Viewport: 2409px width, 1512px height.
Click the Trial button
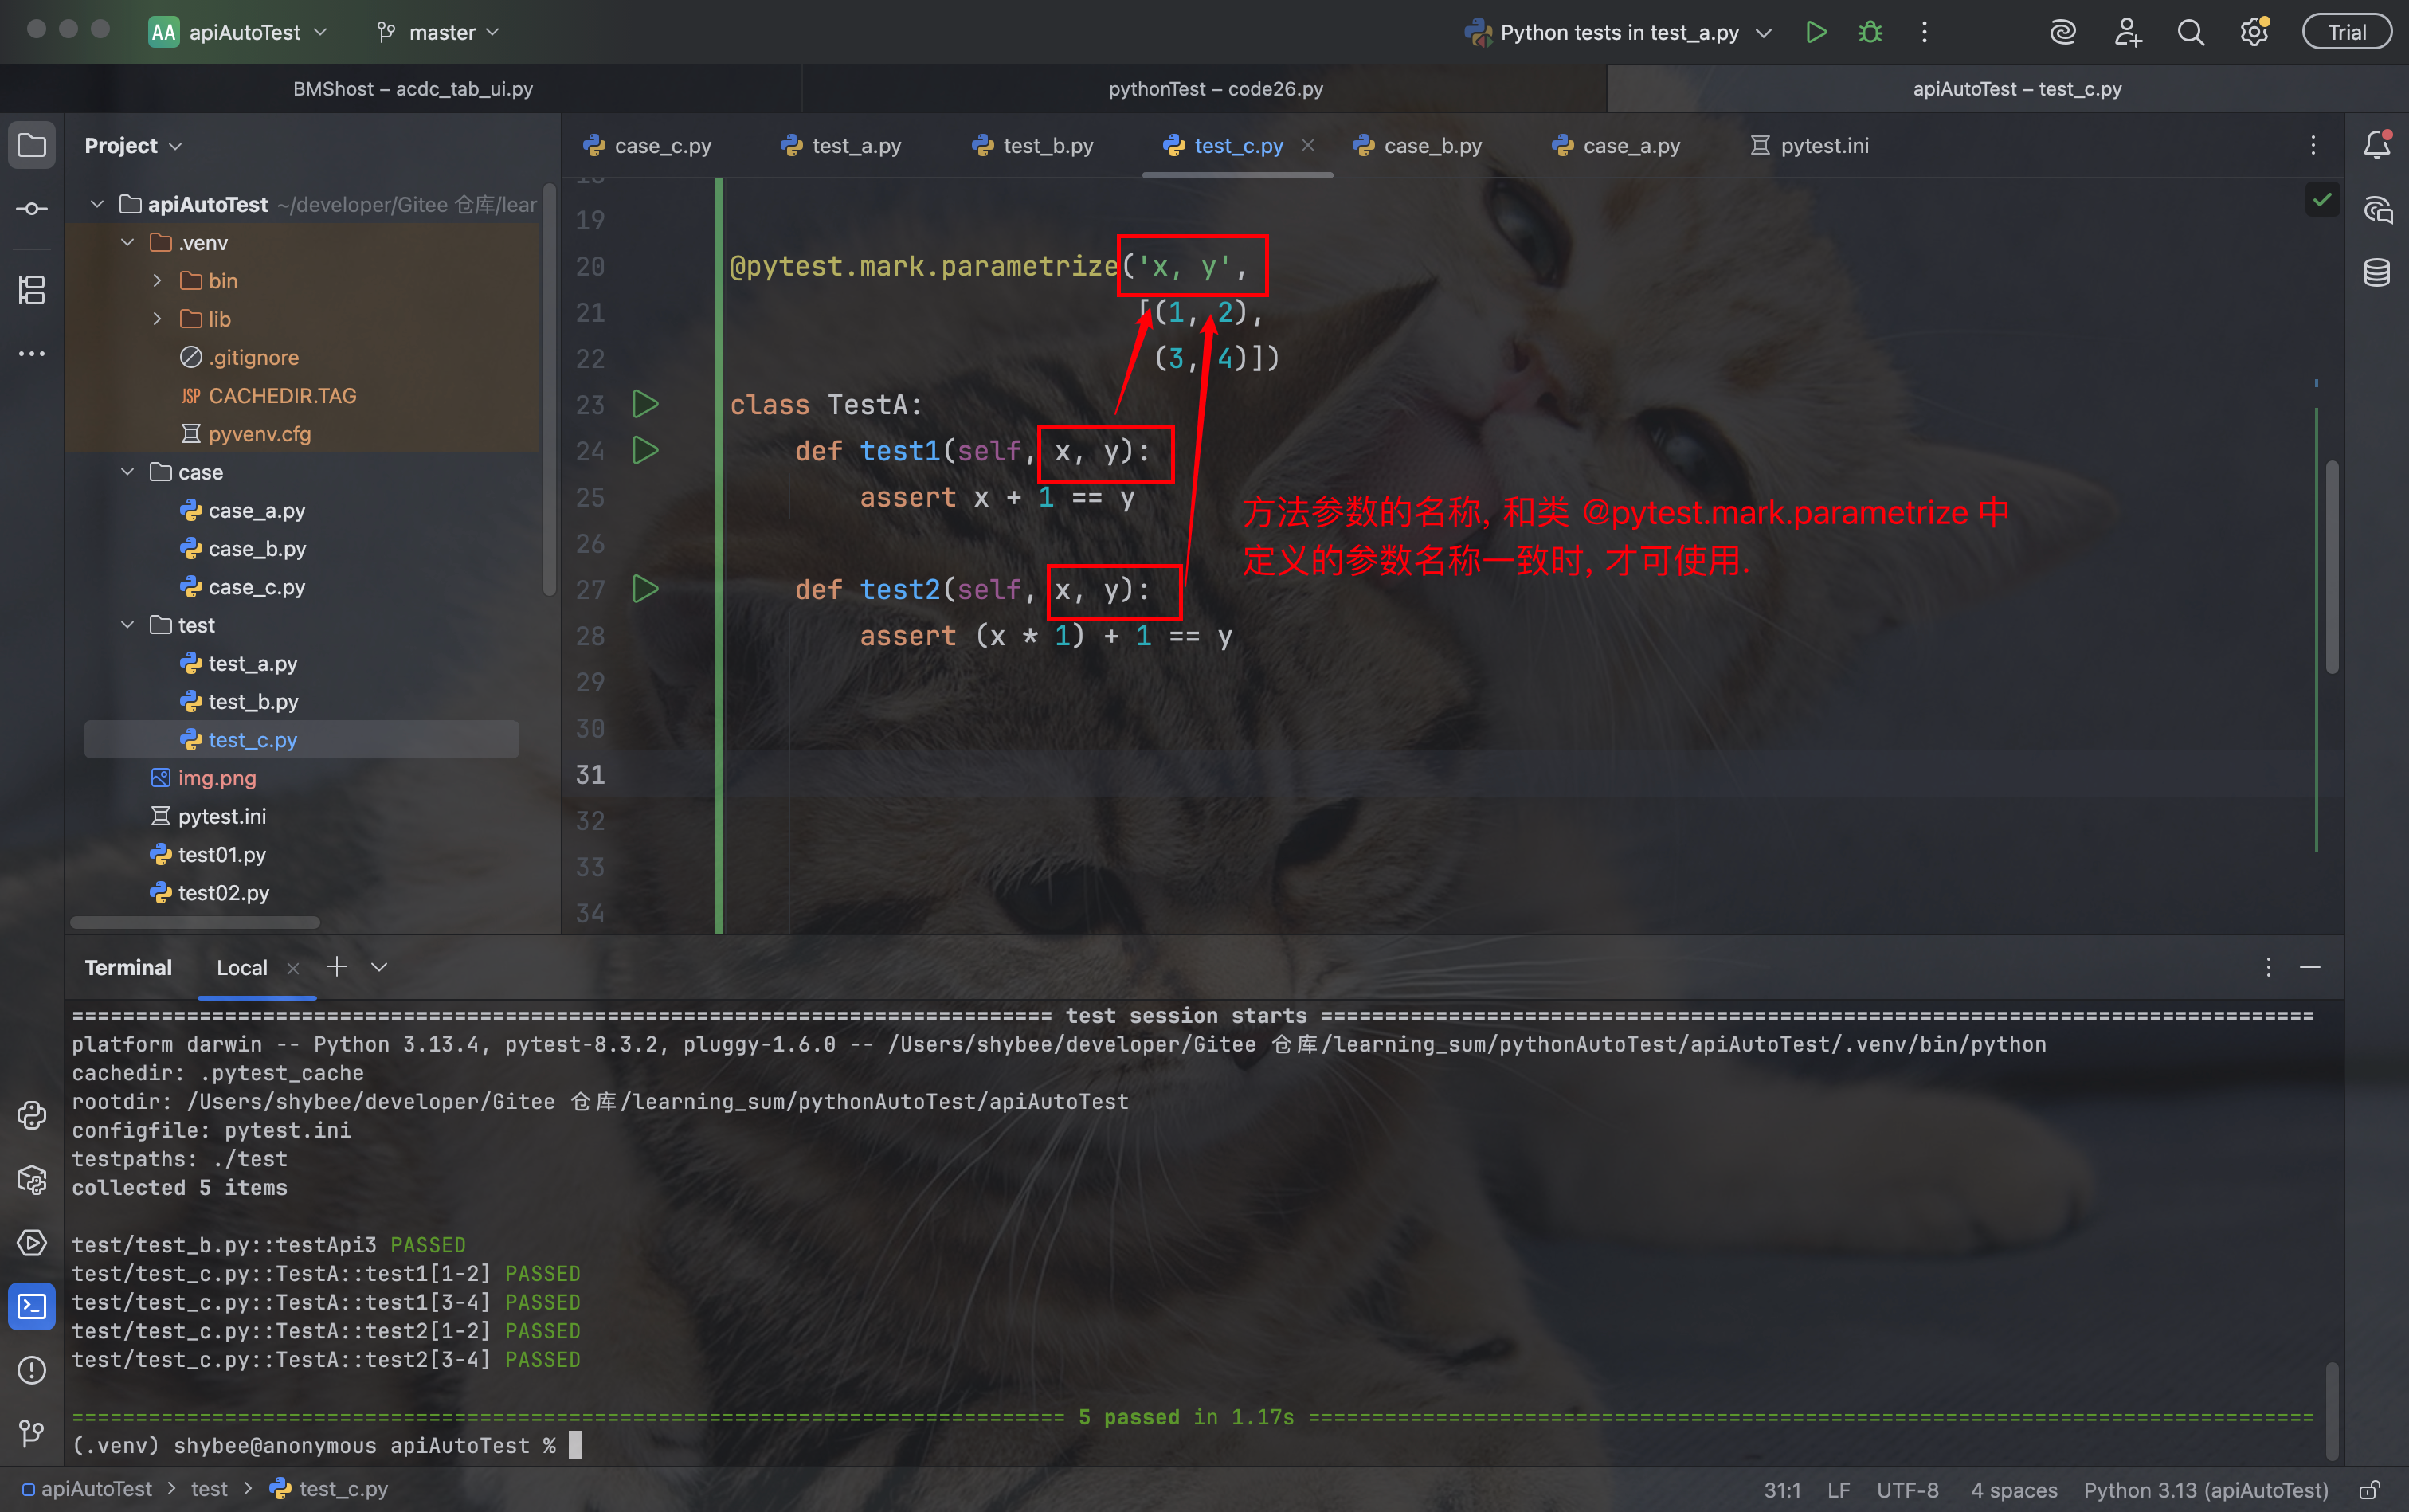point(2346,32)
